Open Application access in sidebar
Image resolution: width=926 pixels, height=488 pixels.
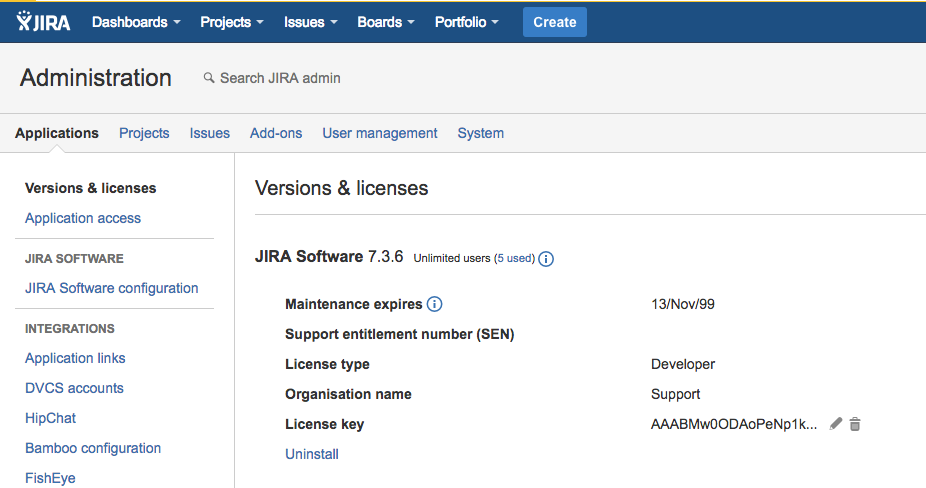coord(83,218)
